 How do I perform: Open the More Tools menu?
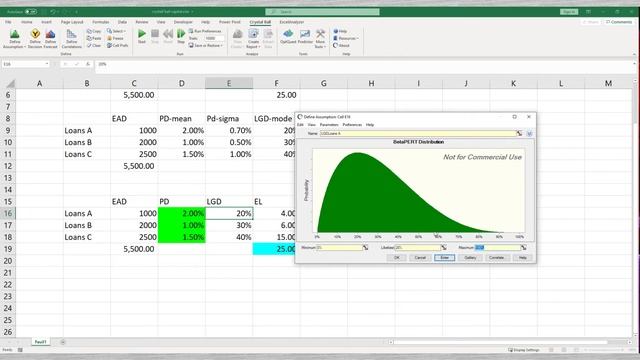320,39
